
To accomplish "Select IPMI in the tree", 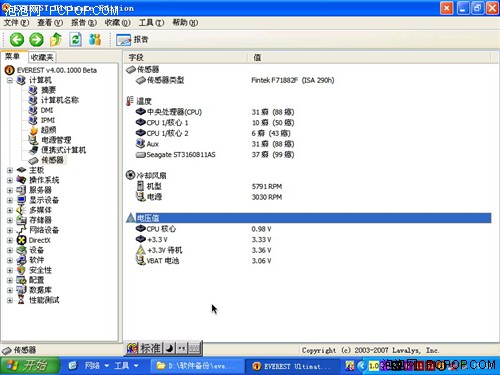I will [x=48, y=120].
